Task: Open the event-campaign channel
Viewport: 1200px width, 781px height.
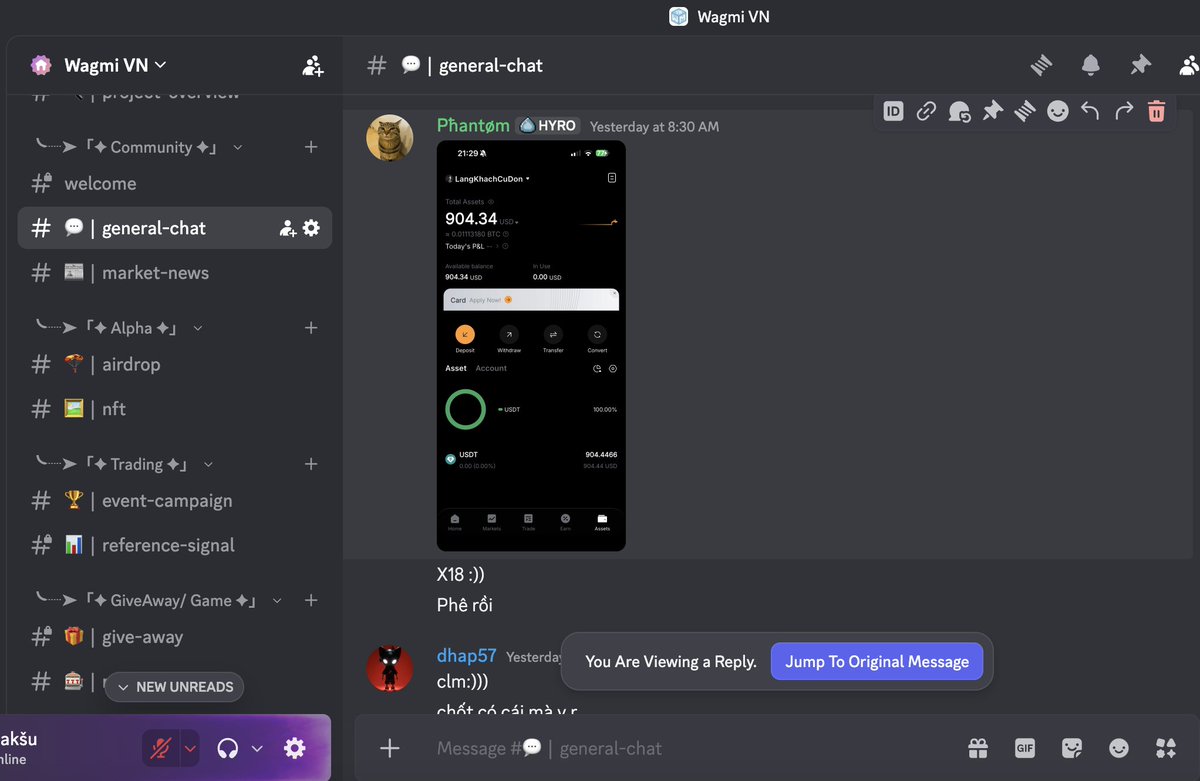Action: click(175, 500)
